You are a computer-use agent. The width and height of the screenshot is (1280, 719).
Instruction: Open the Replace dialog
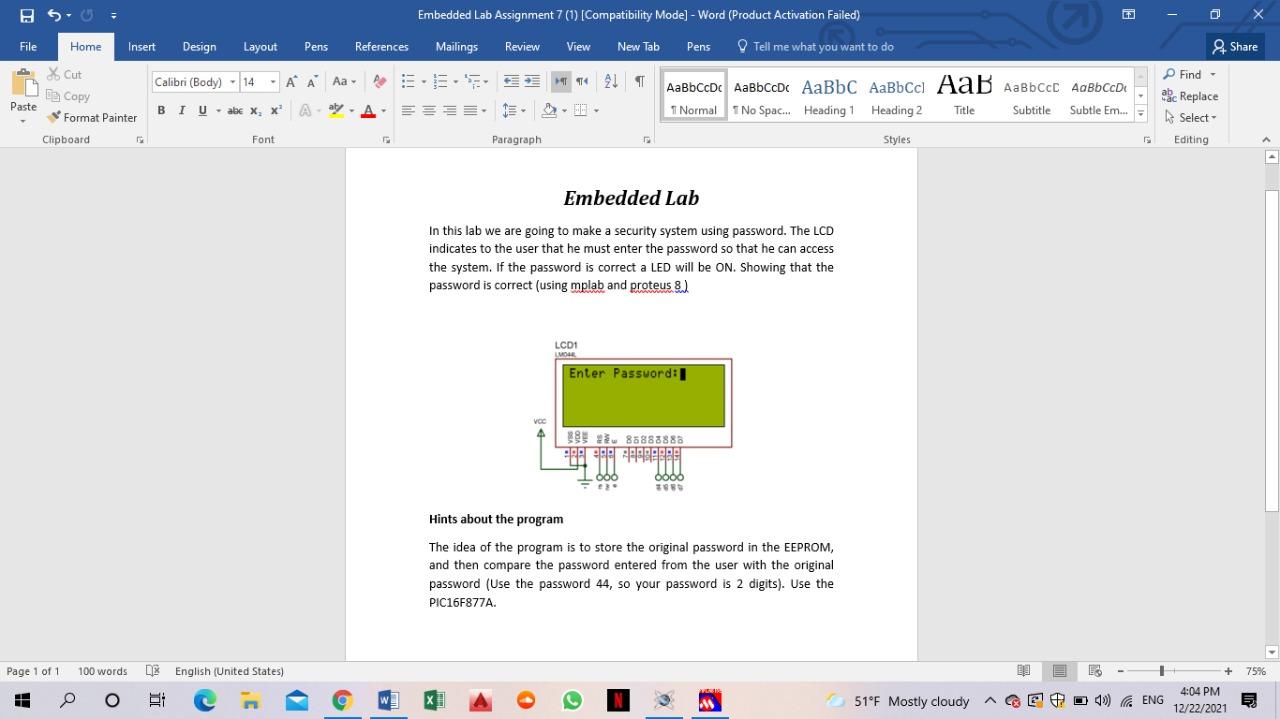1190,96
